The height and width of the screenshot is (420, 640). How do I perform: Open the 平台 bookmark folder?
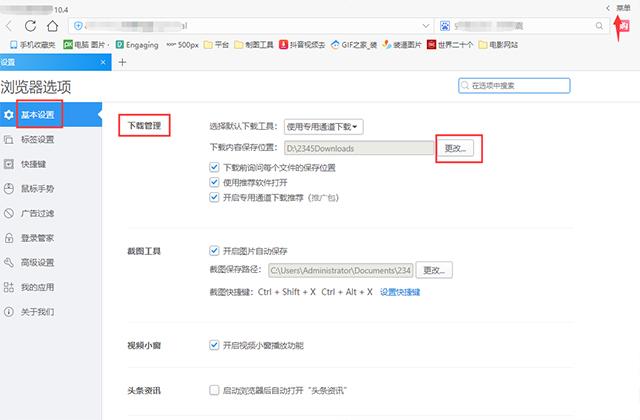(x=216, y=45)
